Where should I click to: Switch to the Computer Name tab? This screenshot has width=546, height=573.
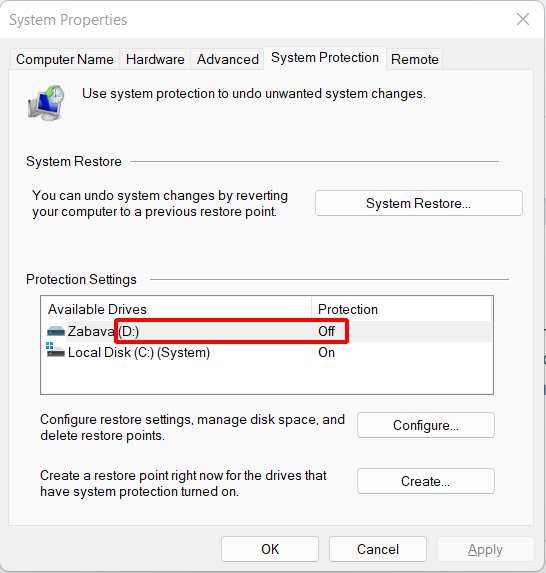(65, 59)
